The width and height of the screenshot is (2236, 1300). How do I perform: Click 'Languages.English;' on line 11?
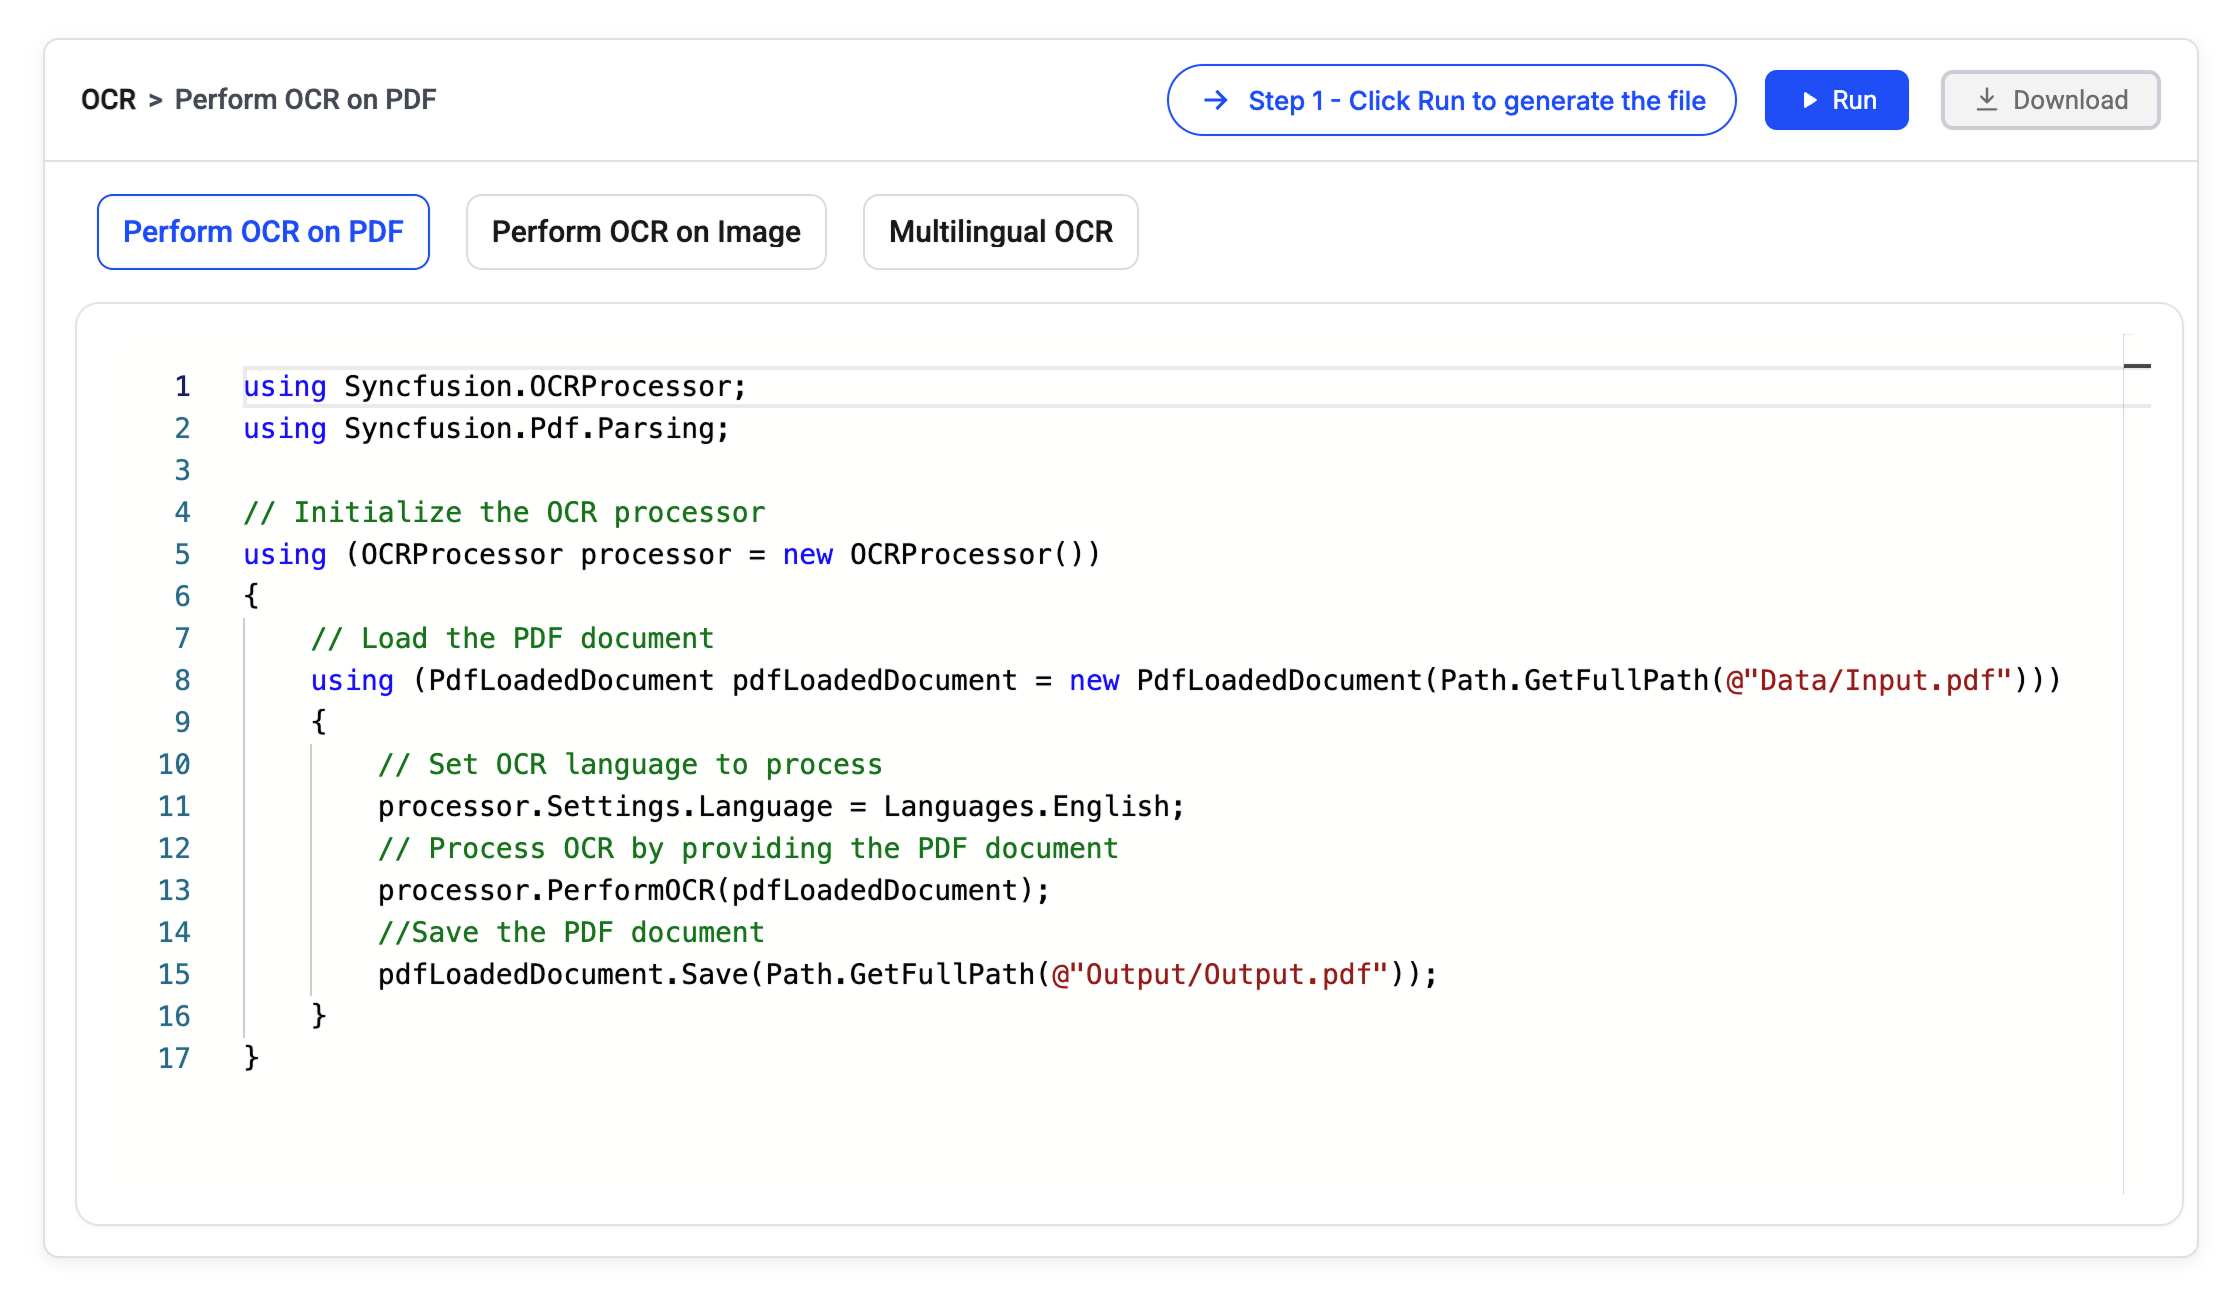1034,806
